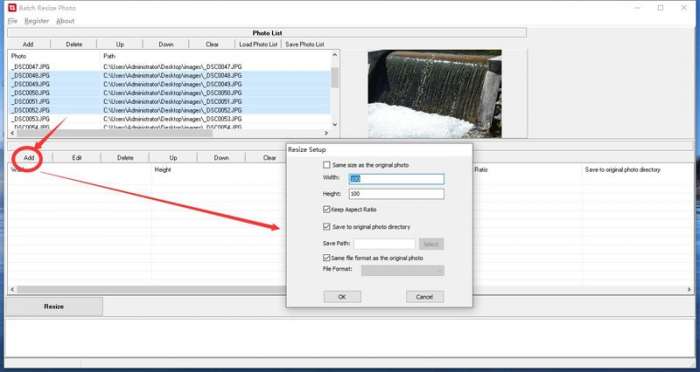
Task: Click Load Photo List button
Action: point(258,44)
